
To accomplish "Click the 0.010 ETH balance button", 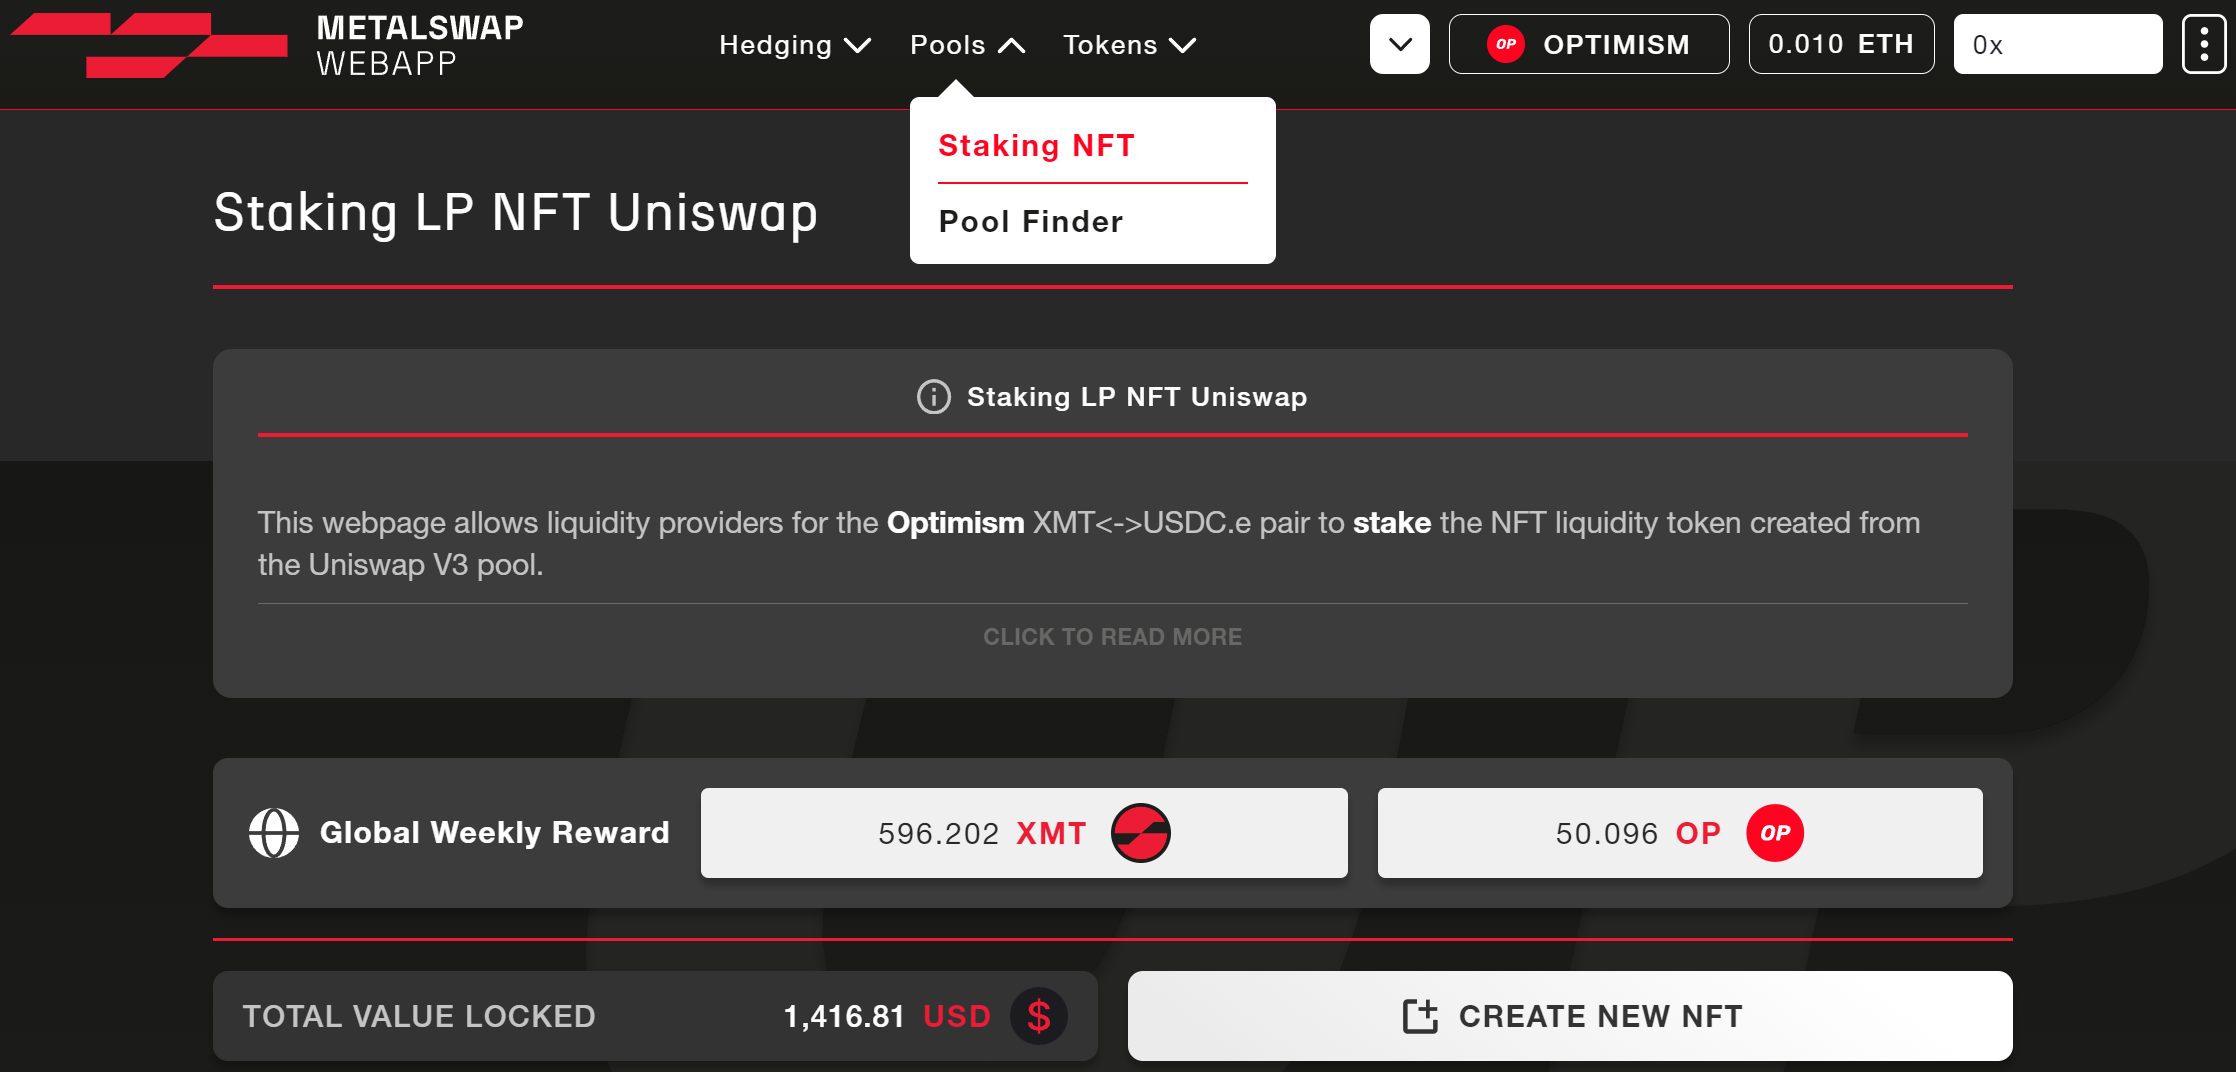I will click(x=1841, y=44).
